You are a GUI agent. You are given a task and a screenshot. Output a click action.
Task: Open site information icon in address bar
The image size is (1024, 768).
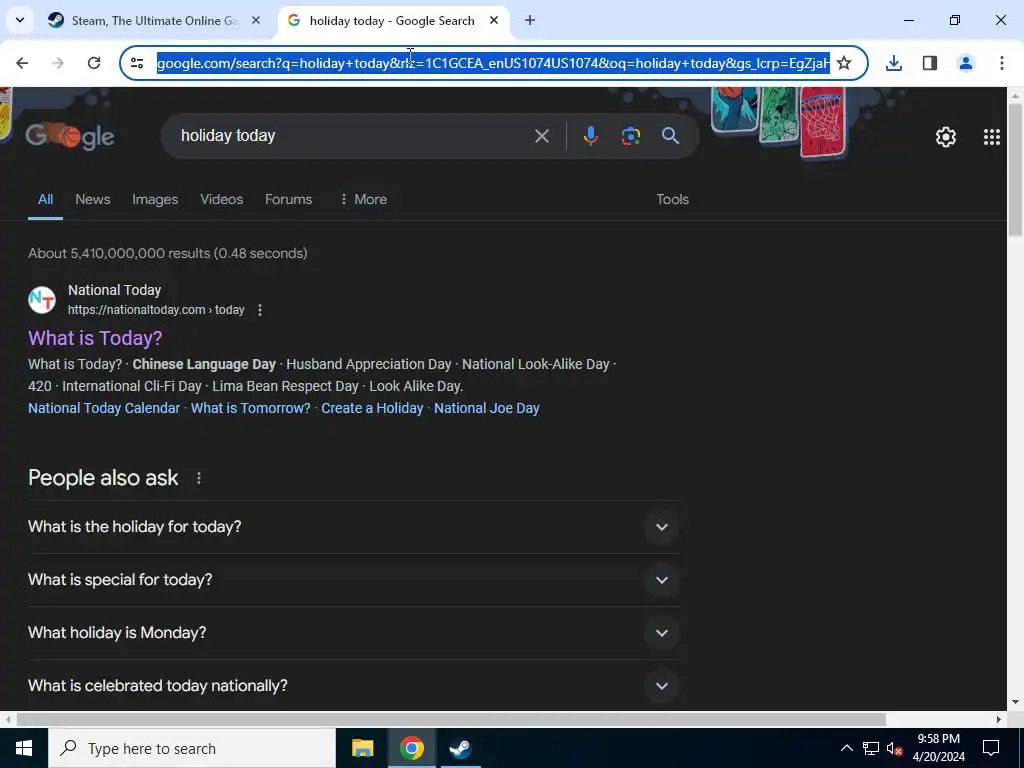click(x=137, y=63)
